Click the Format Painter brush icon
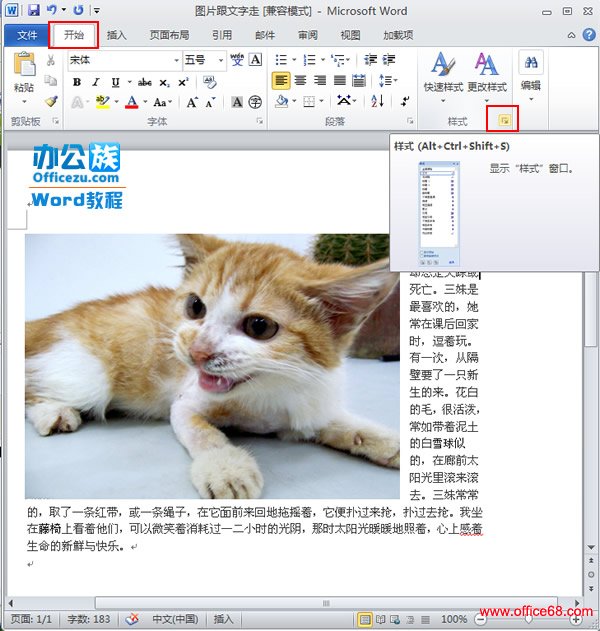The image size is (600, 631). coord(51,102)
